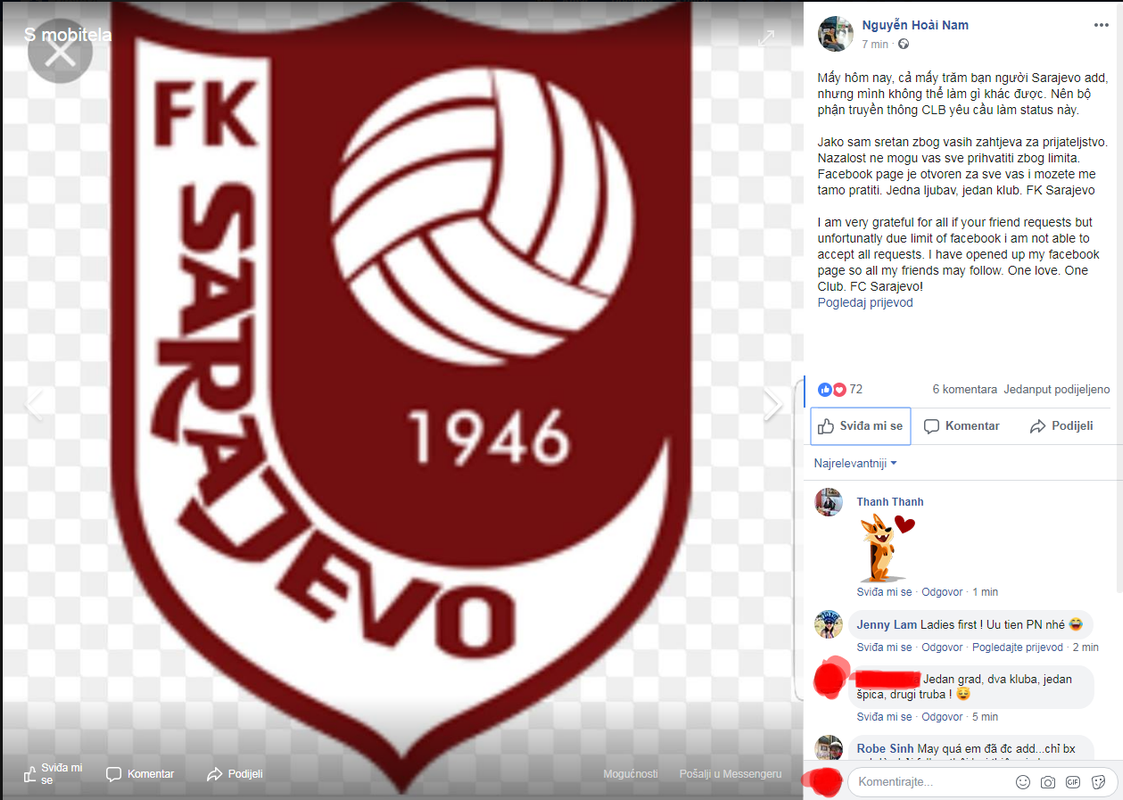
Task: Attach a photo using the camera icon
Action: pos(1047,782)
